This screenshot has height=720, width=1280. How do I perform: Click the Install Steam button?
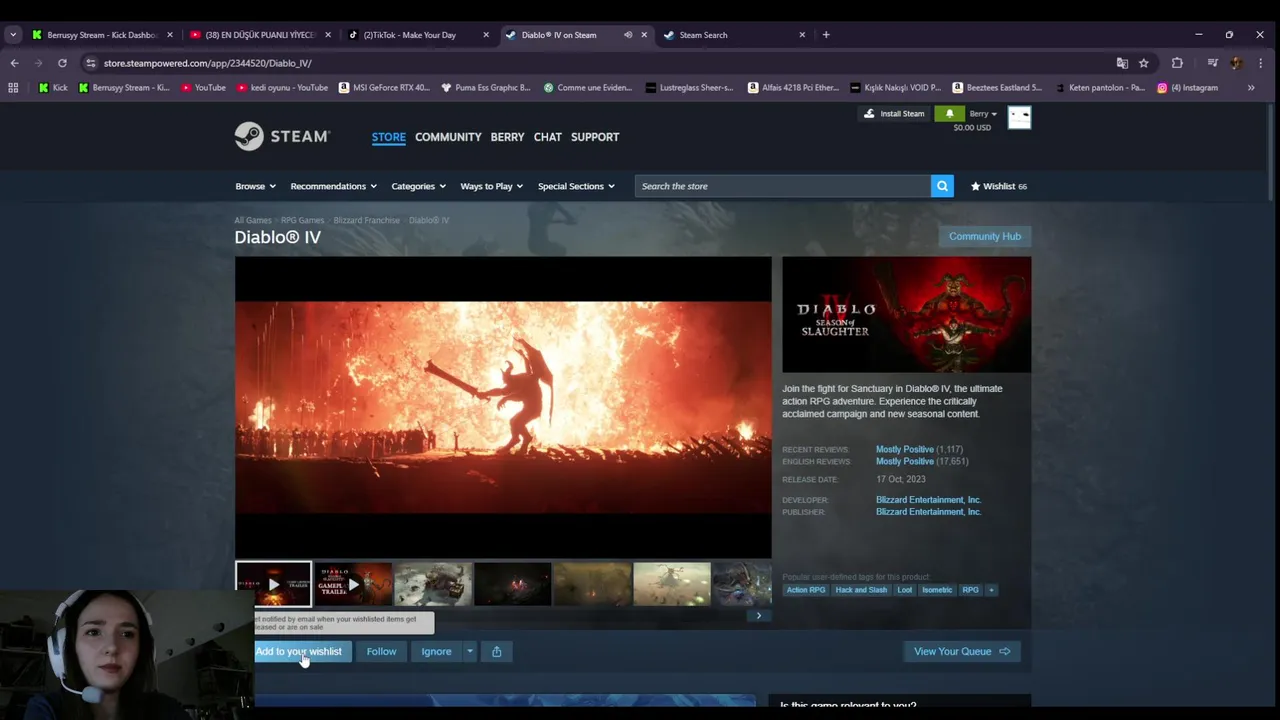(894, 114)
